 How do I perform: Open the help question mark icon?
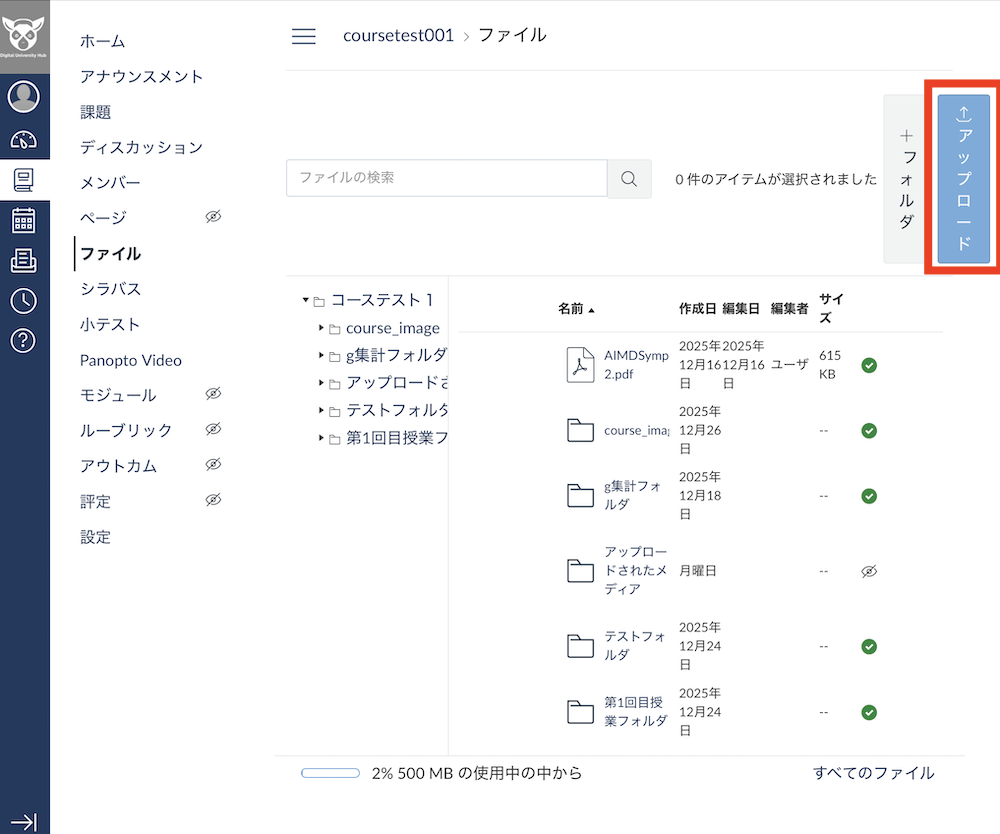pyautogui.click(x=24, y=339)
